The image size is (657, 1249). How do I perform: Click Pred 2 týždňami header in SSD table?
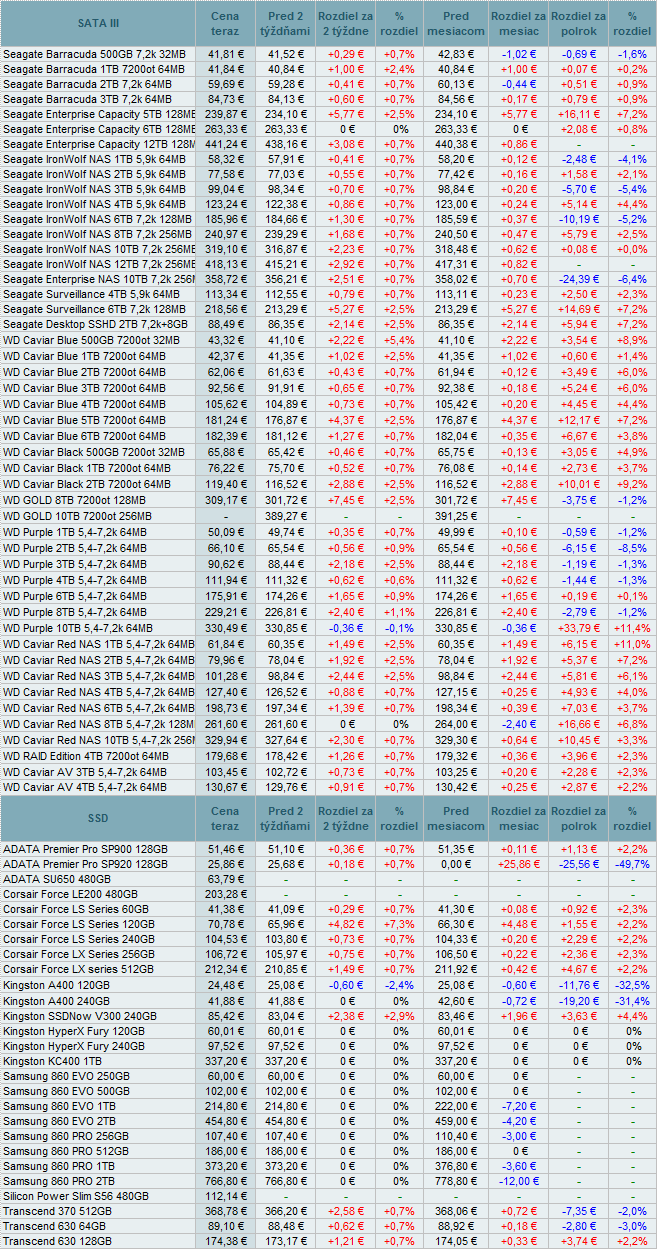point(285,817)
